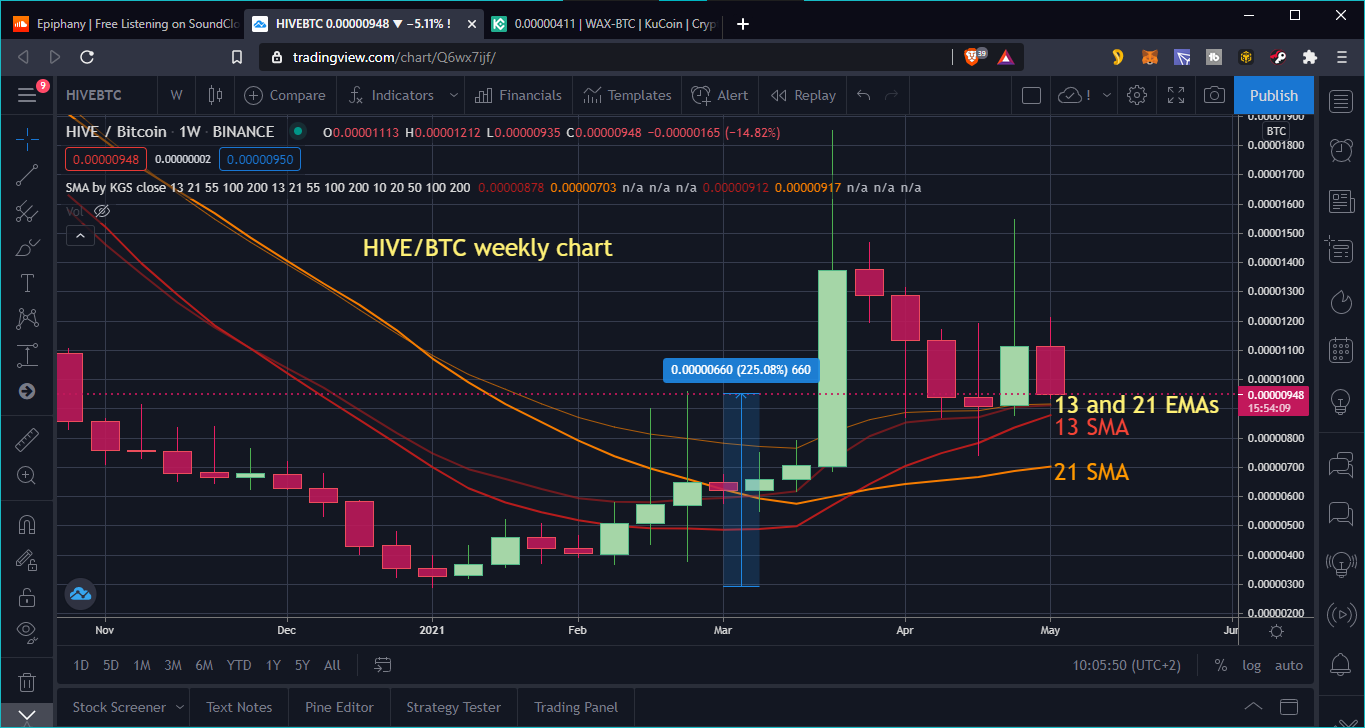Toggle auto price scale
The width and height of the screenshot is (1365, 728).
1289,665
